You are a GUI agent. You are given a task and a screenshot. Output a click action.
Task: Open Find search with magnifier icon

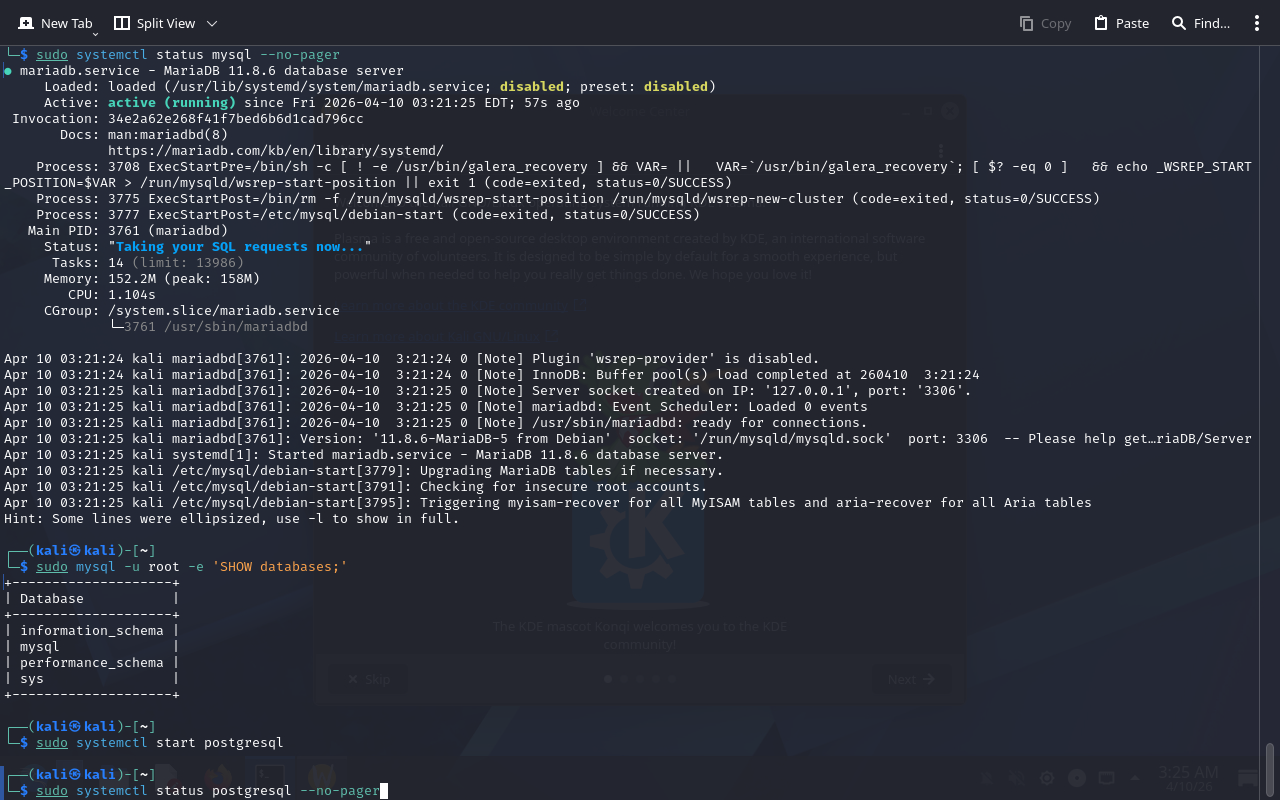[x=1200, y=23]
